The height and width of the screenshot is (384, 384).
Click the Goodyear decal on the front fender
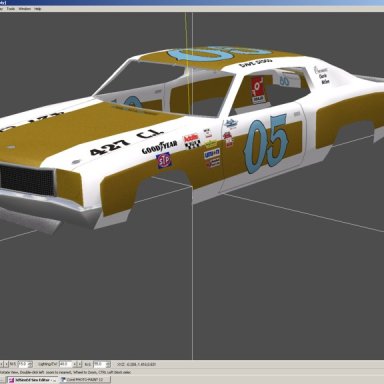(159, 147)
